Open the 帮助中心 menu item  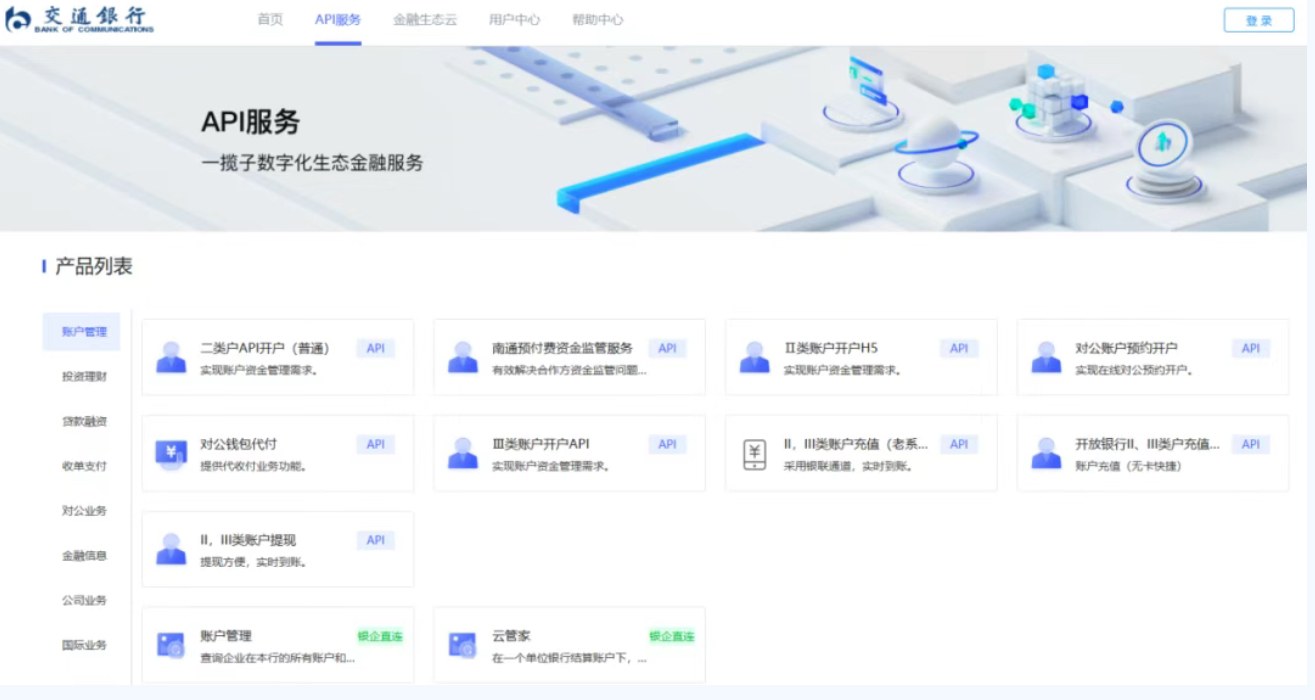coord(598,20)
